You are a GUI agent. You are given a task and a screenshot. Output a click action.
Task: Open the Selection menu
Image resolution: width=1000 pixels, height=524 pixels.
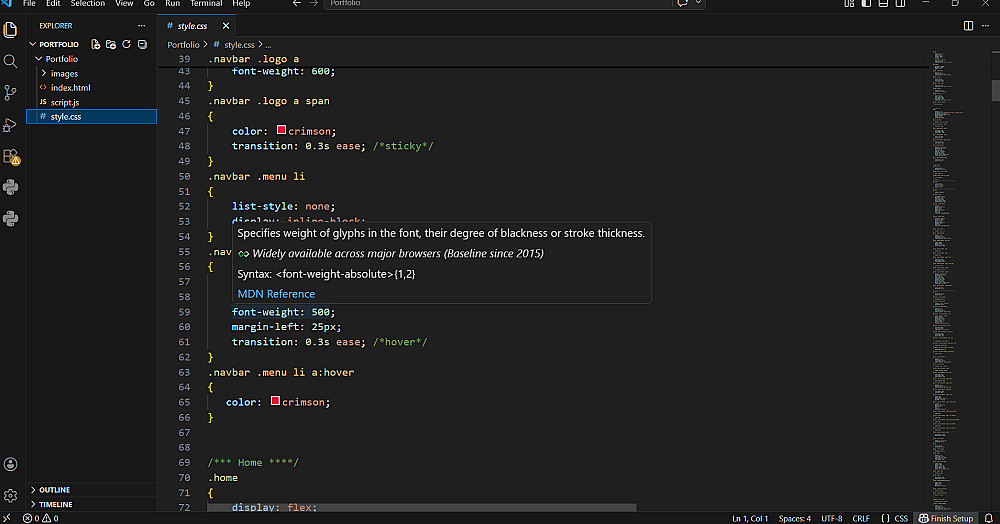[x=87, y=4]
